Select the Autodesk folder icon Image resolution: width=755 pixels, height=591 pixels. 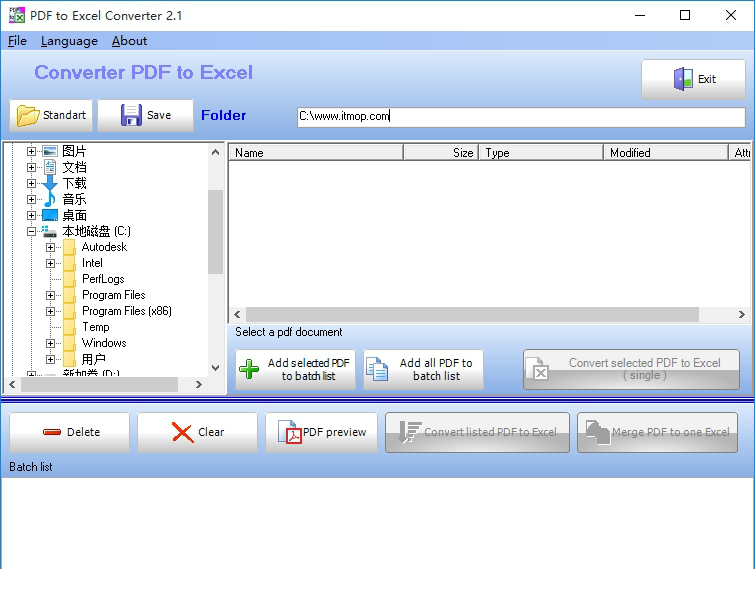pos(69,247)
